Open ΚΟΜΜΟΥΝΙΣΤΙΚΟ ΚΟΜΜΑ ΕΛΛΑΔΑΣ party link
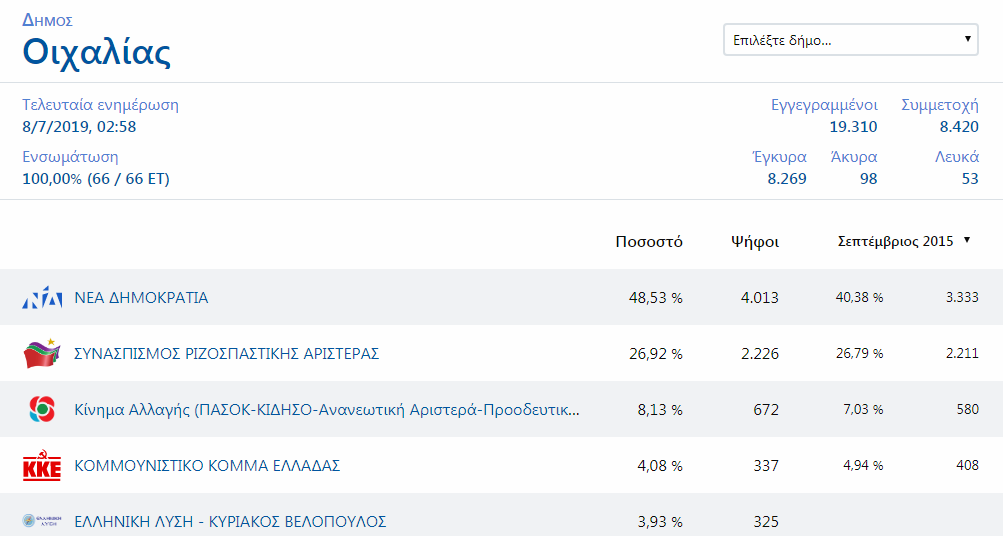This screenshot has width=1003, height=536. point(207,466)
